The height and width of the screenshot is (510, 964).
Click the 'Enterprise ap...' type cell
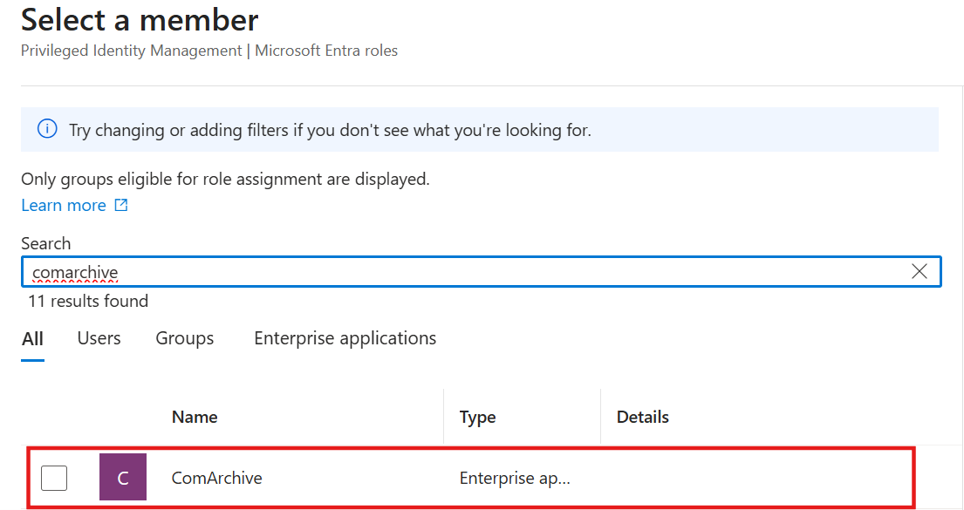515,478
